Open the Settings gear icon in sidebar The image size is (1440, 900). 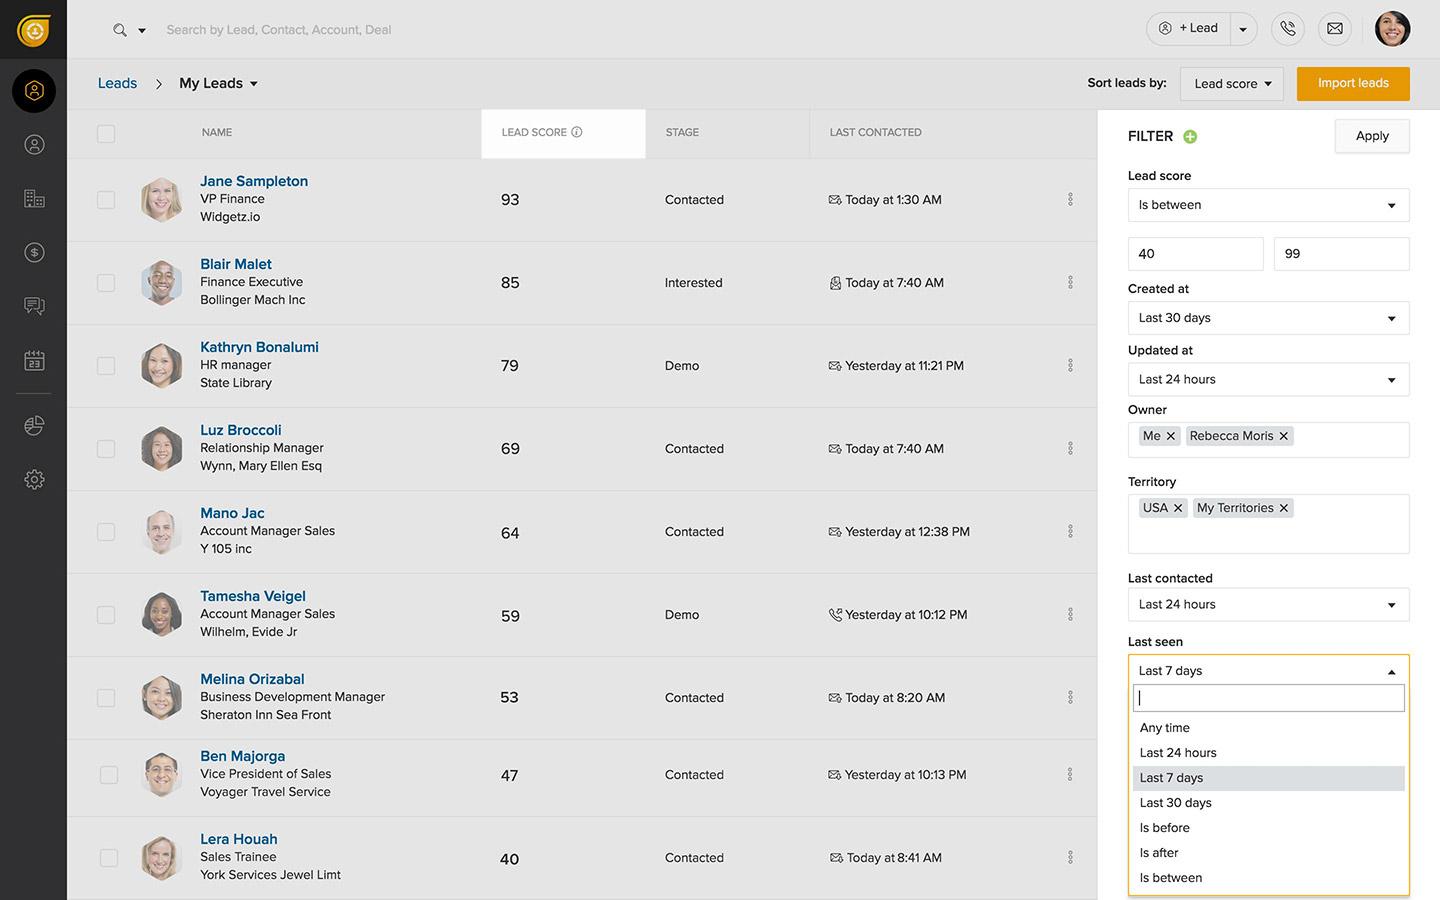[x=34, y=480]
